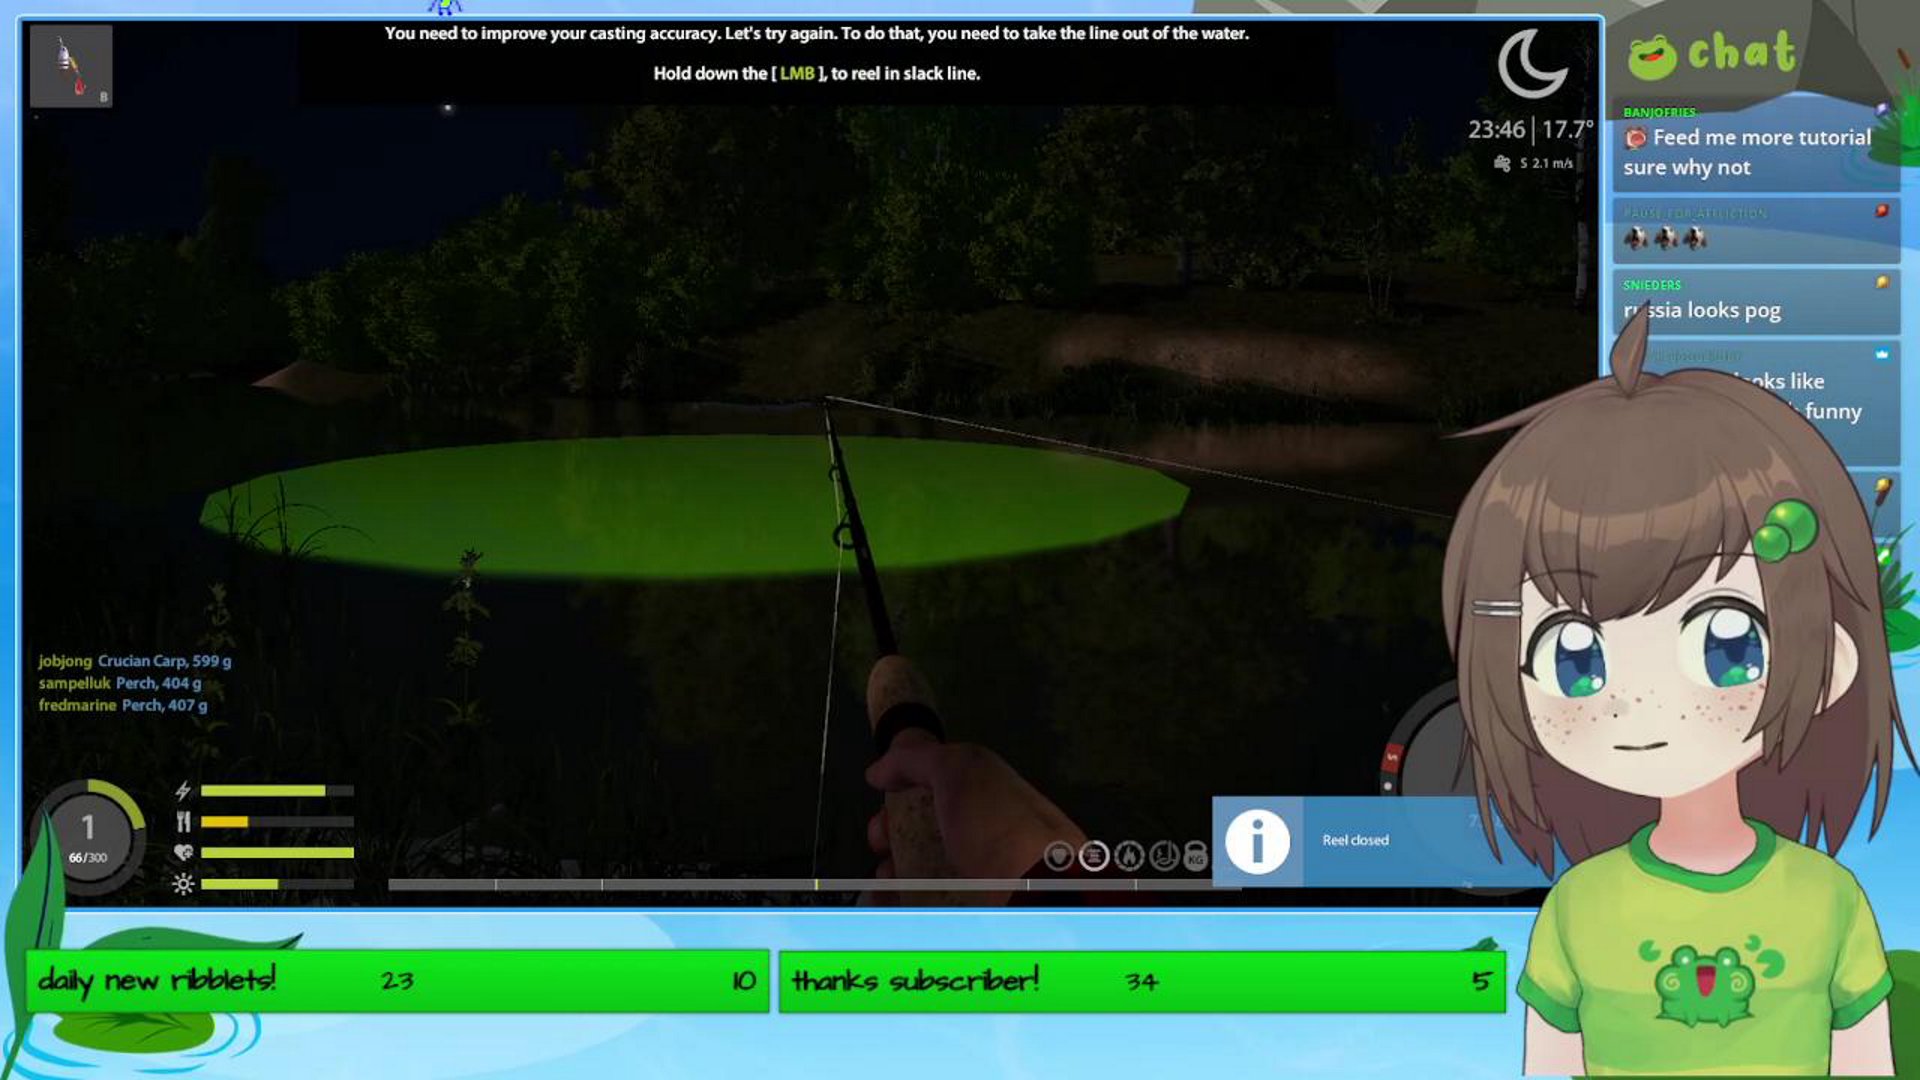Click the lure slot icon in top left

coord(70,62)
